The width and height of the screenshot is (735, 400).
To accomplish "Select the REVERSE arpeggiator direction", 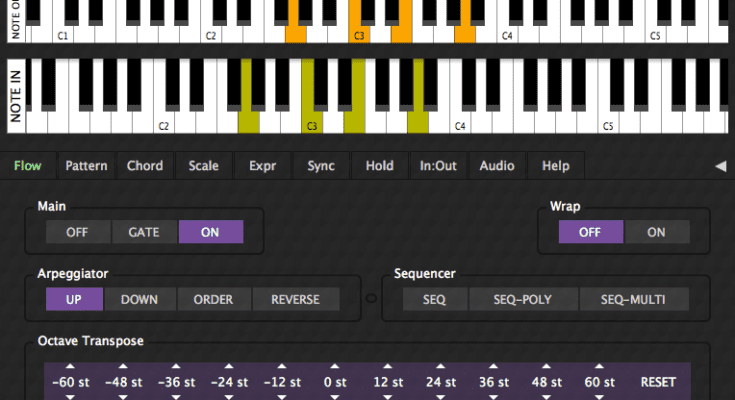I will pos(295,299).
